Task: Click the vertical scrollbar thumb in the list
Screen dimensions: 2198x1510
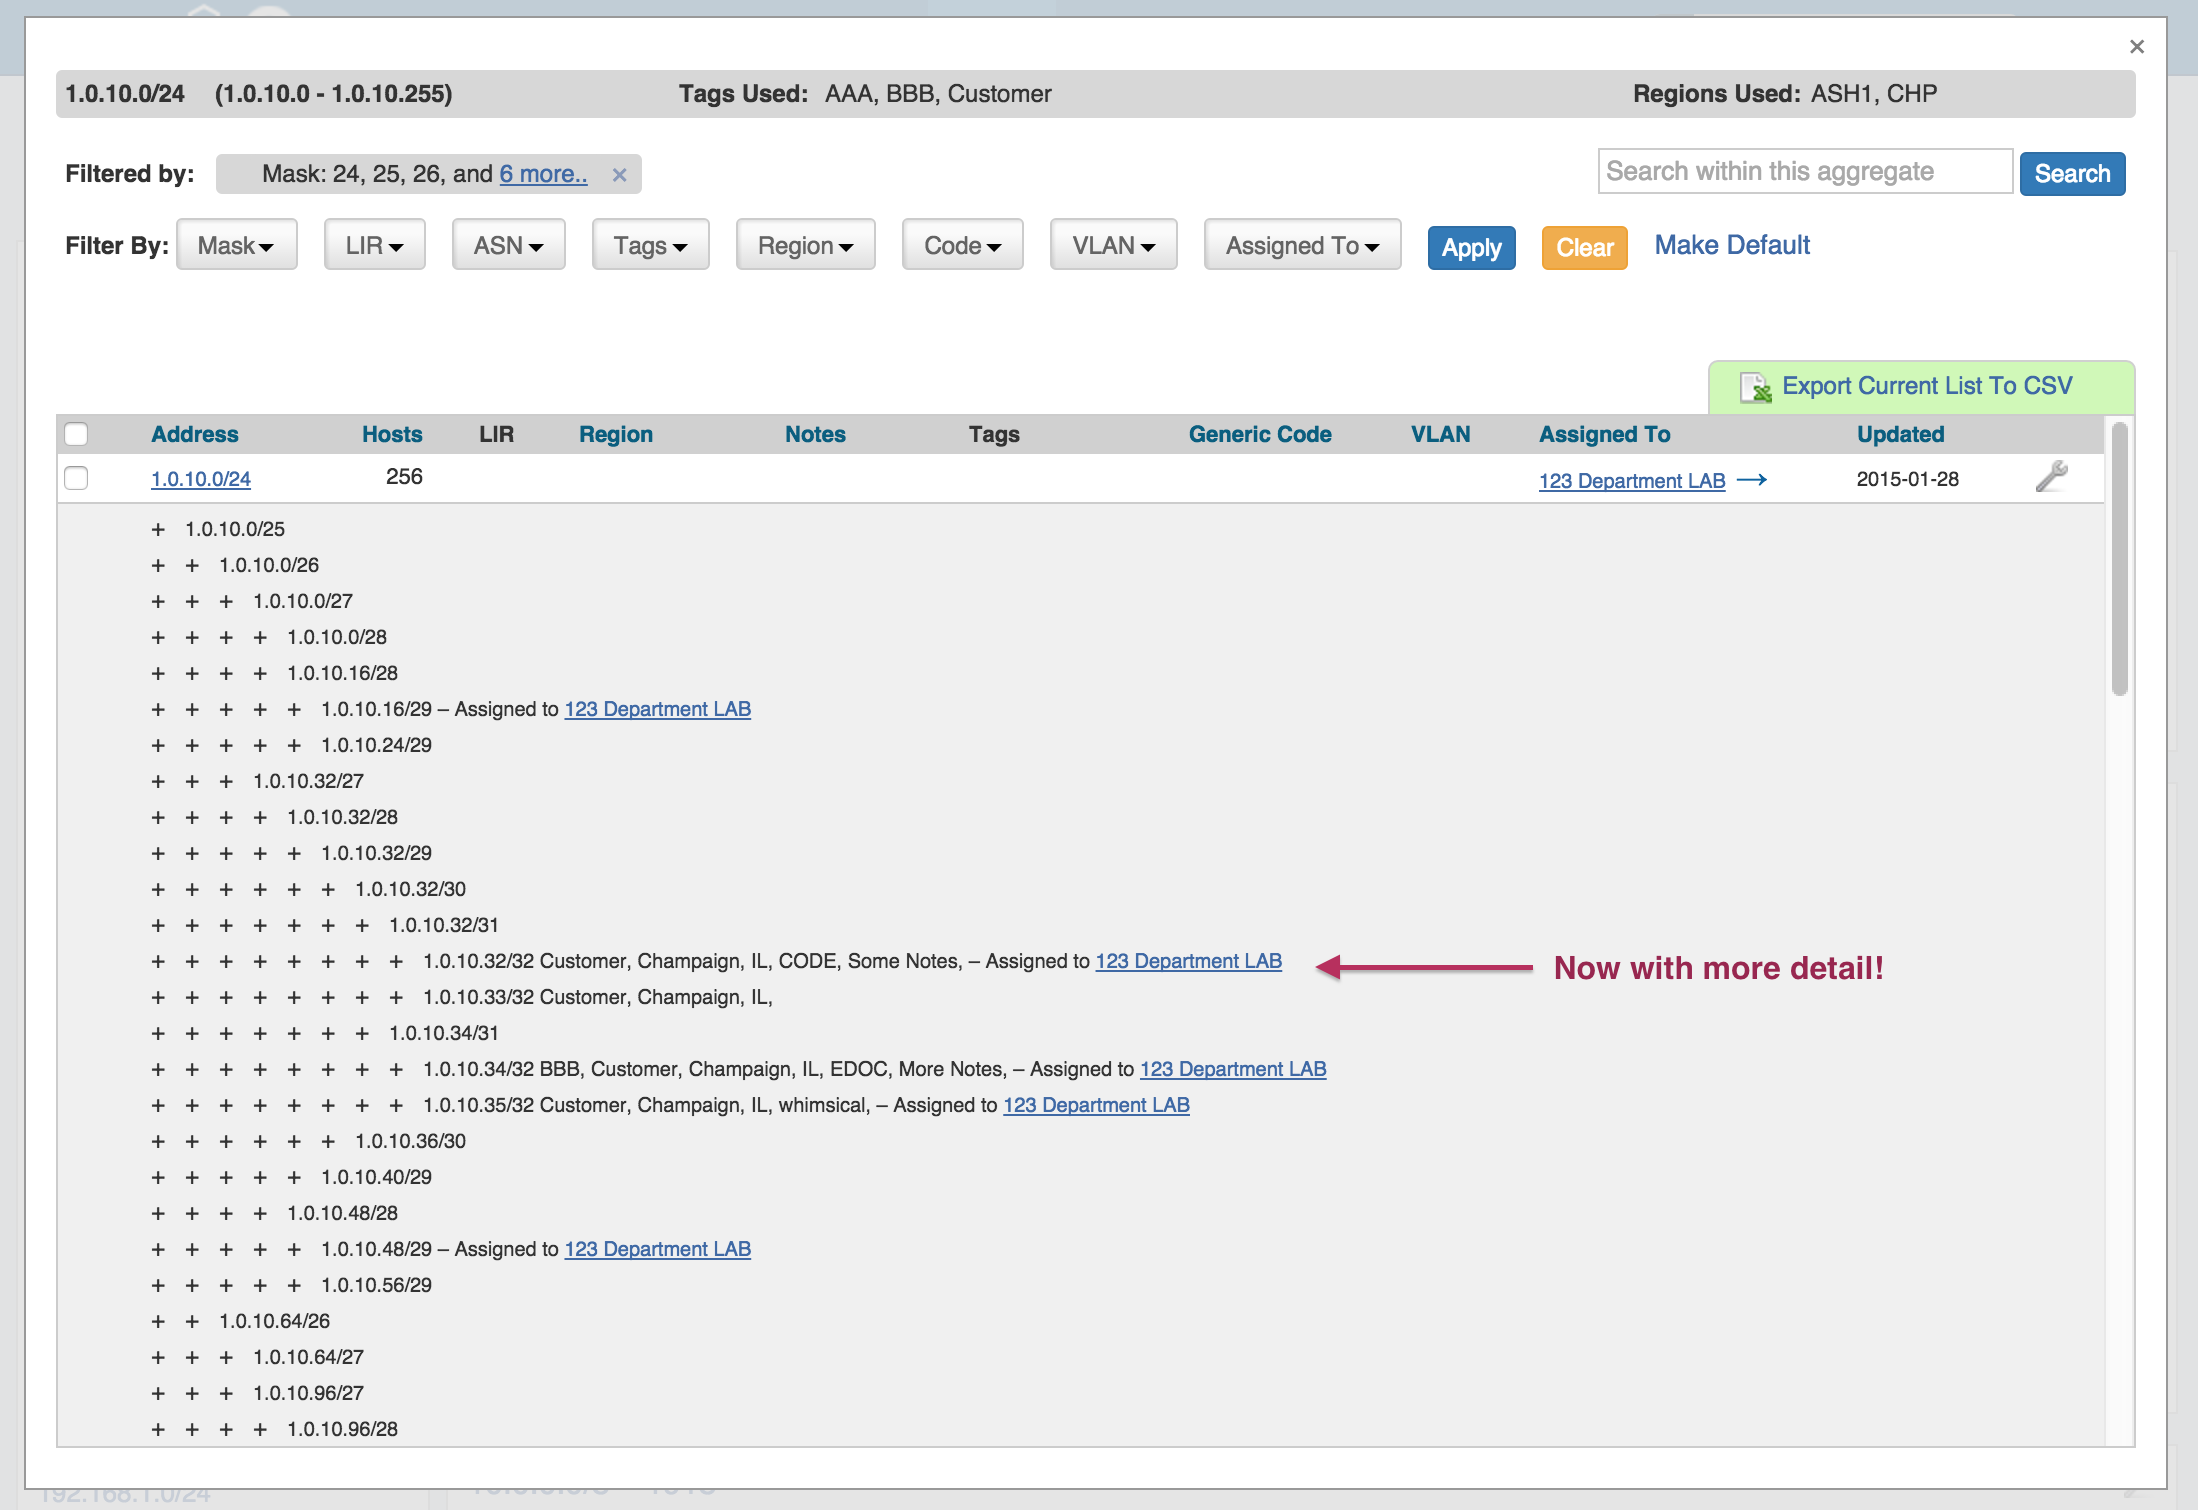Action: 2119,560
